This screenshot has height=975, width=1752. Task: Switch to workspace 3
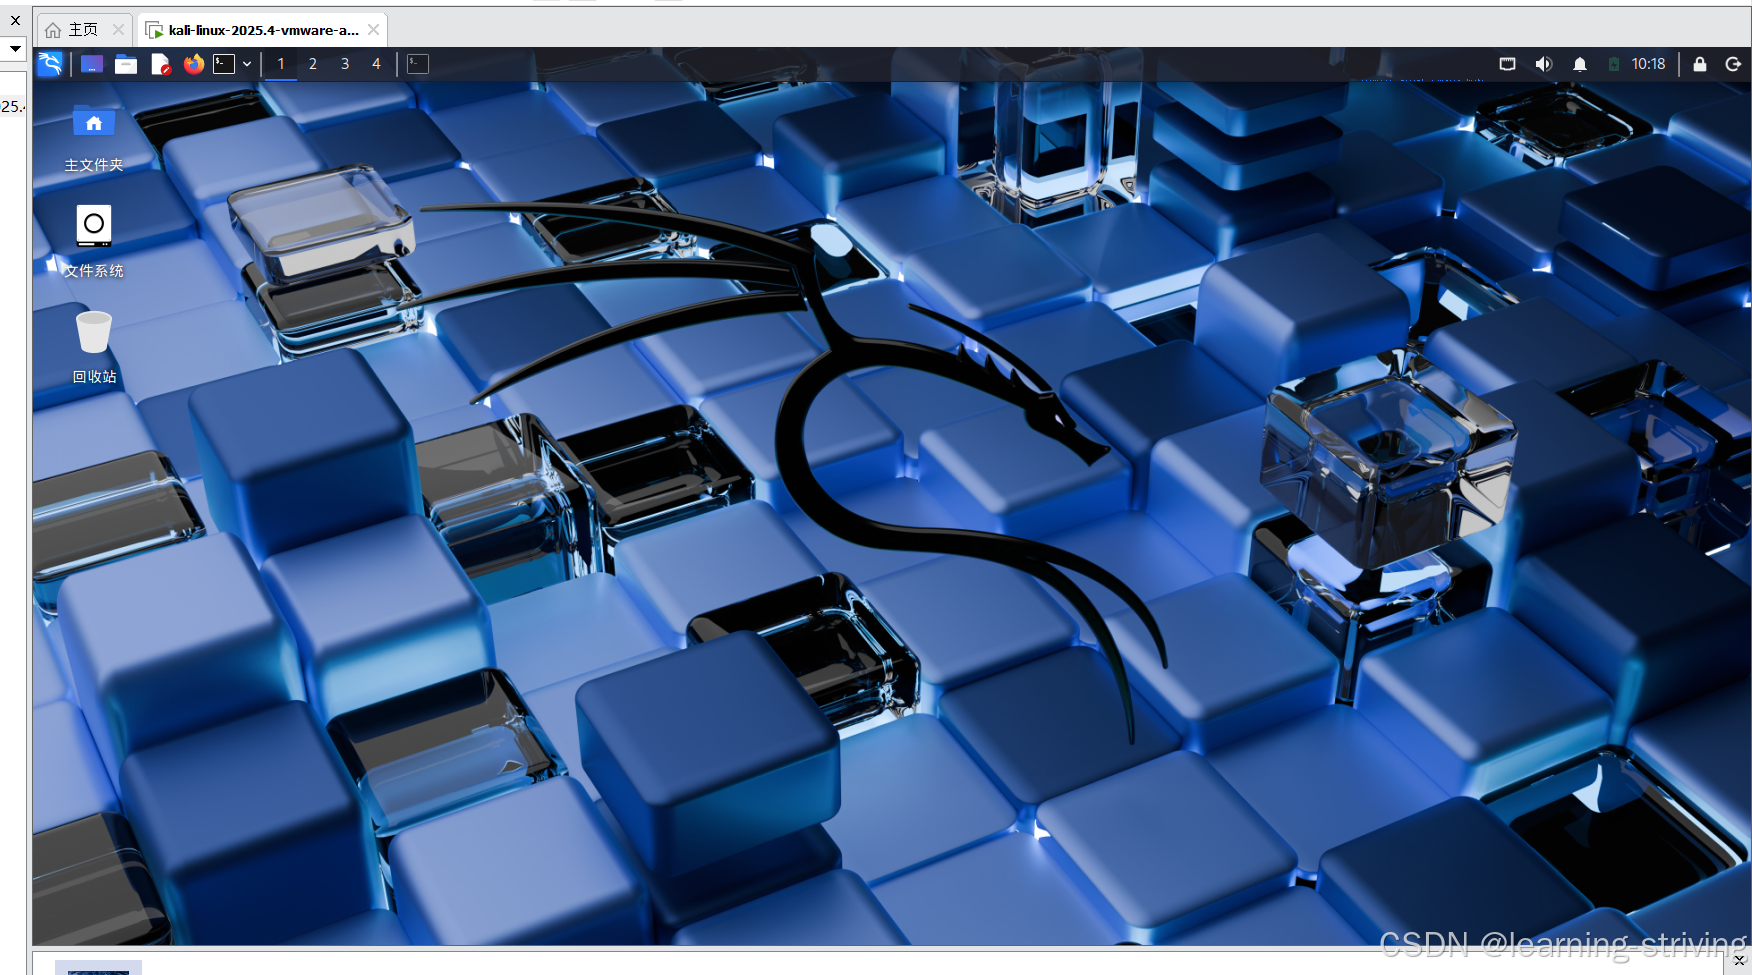(x=345, y=64)
